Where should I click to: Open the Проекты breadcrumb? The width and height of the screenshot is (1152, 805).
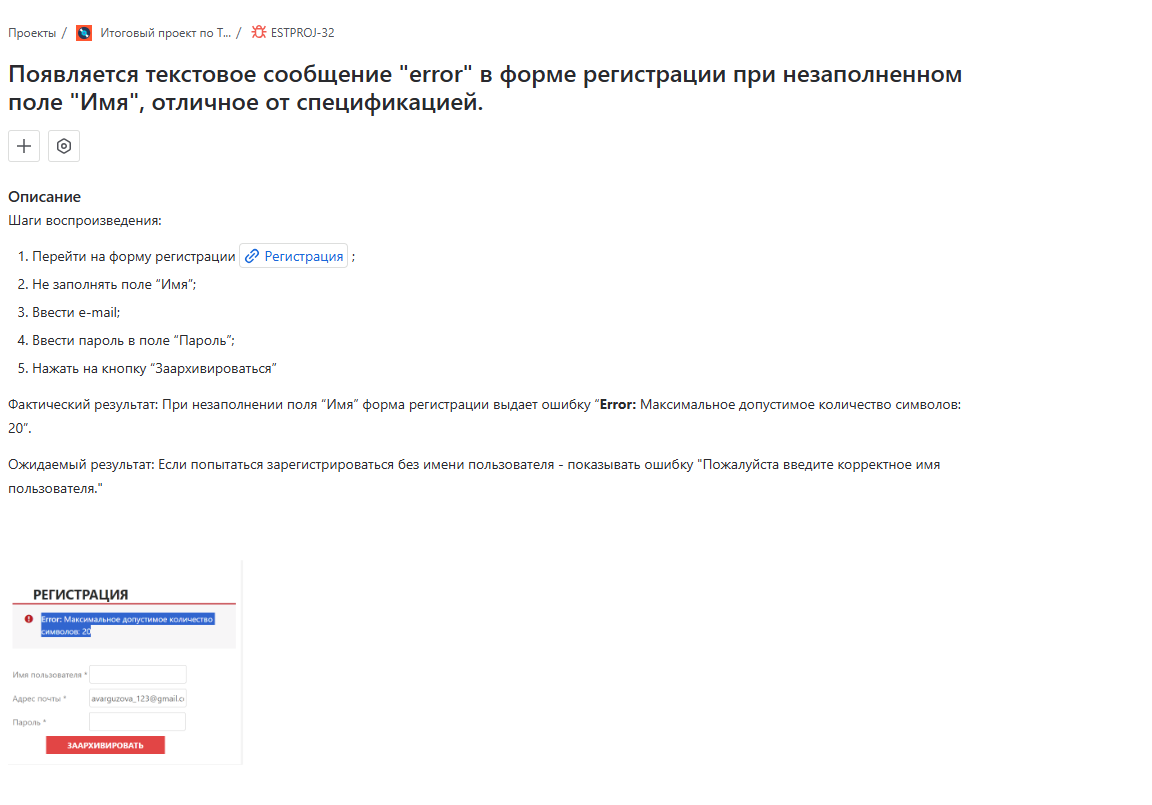point(32,33)
